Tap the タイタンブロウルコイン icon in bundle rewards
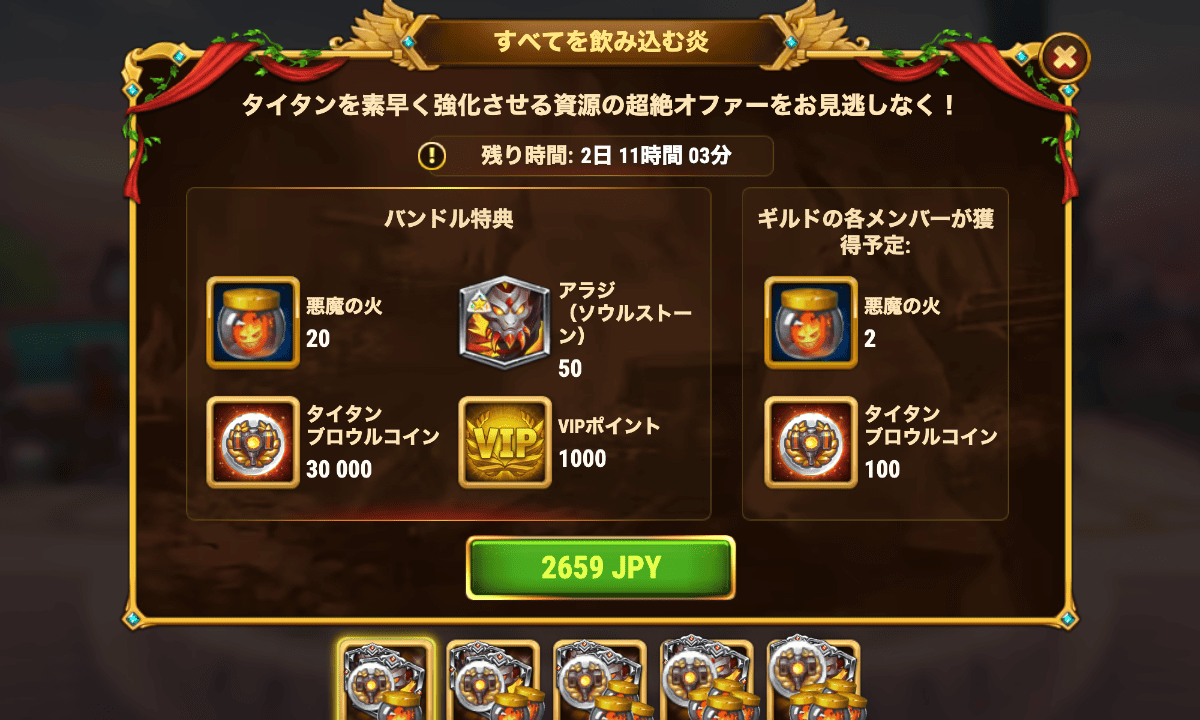Viewport: 1200px width, 720px height. [x=252, y=442]
